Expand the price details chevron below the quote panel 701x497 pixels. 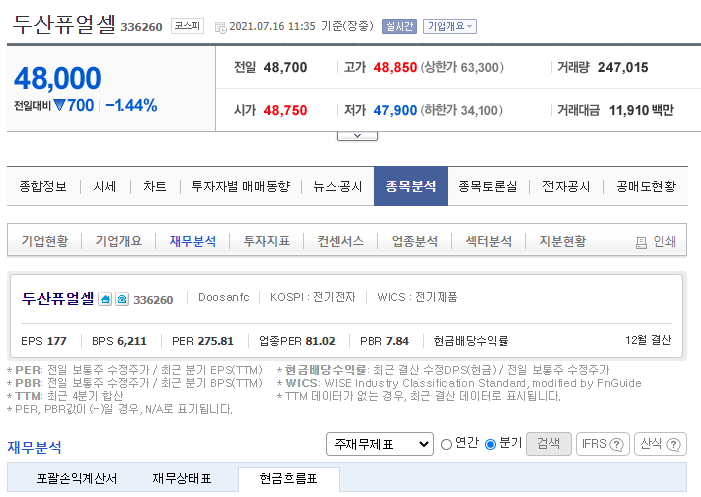357,136
